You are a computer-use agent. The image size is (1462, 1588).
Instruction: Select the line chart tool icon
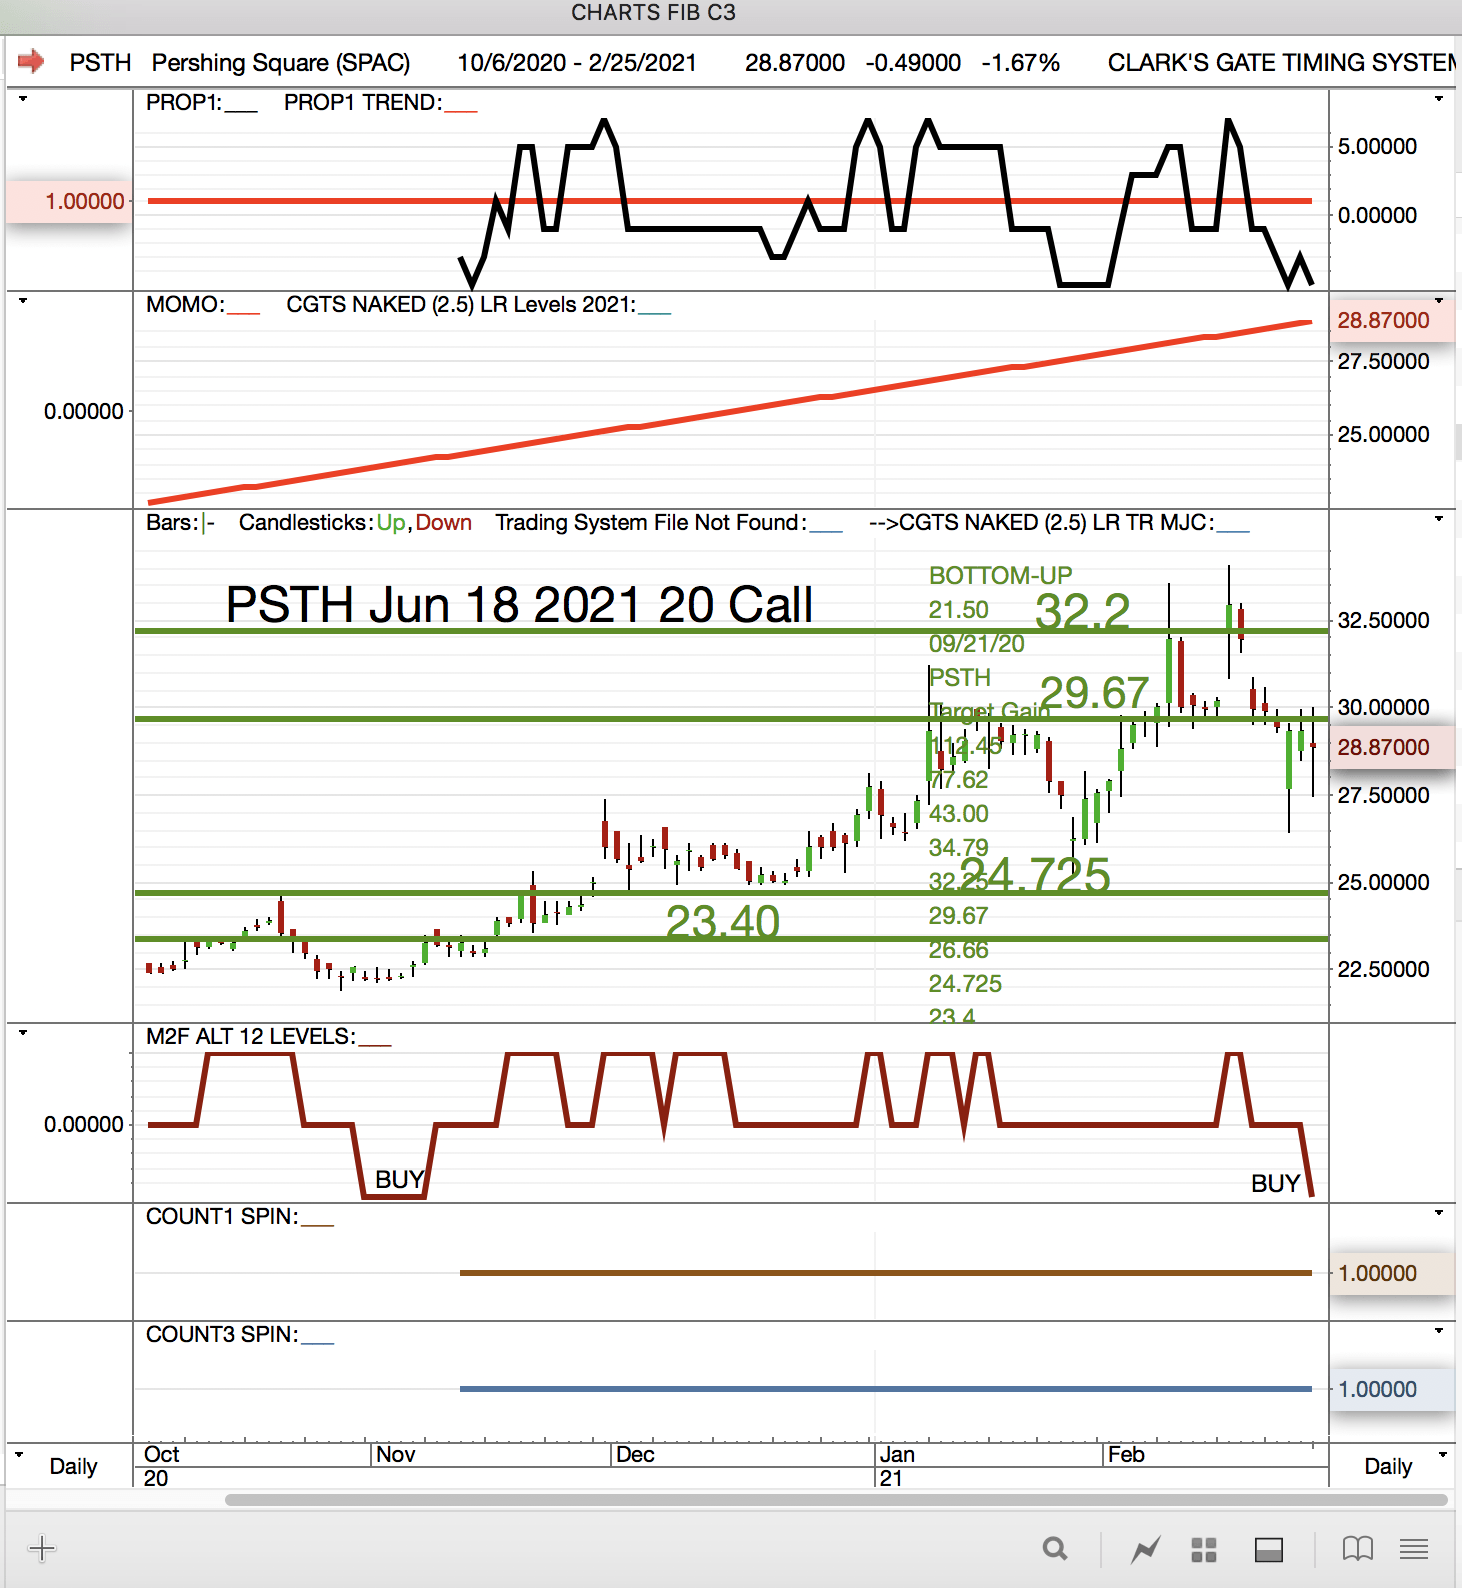point(1145,1550)
